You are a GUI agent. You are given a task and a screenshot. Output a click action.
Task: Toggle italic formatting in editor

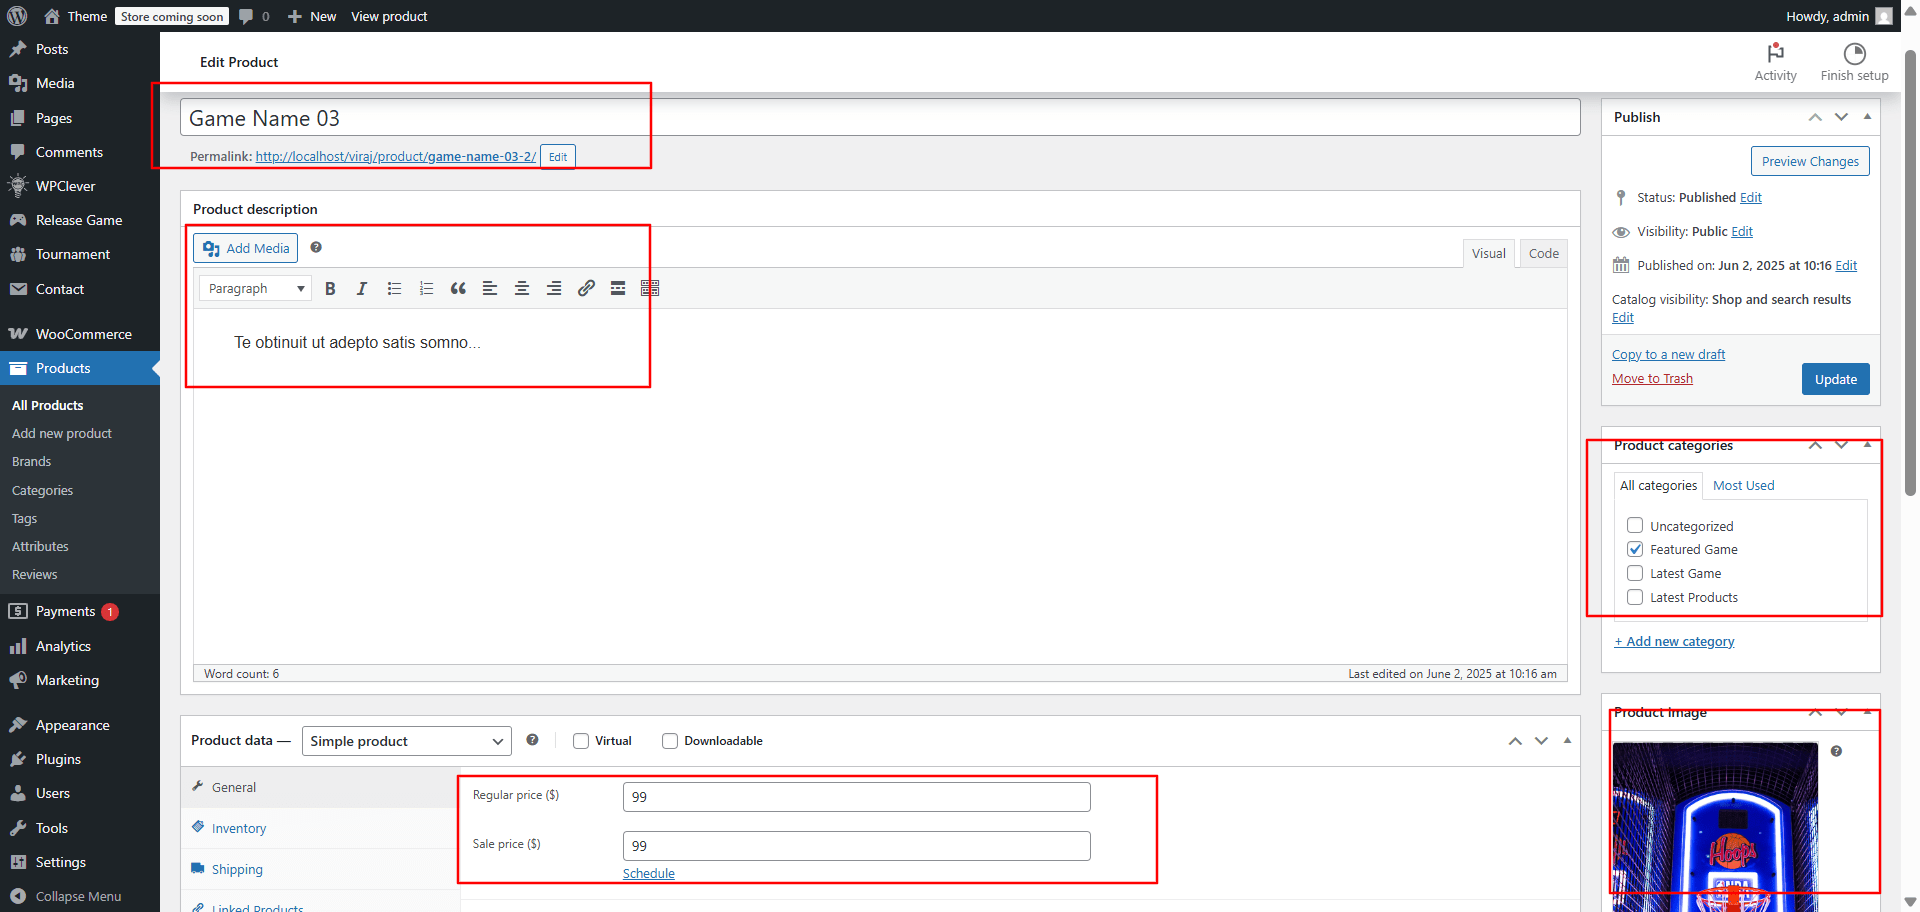click(x=362, y=288)
